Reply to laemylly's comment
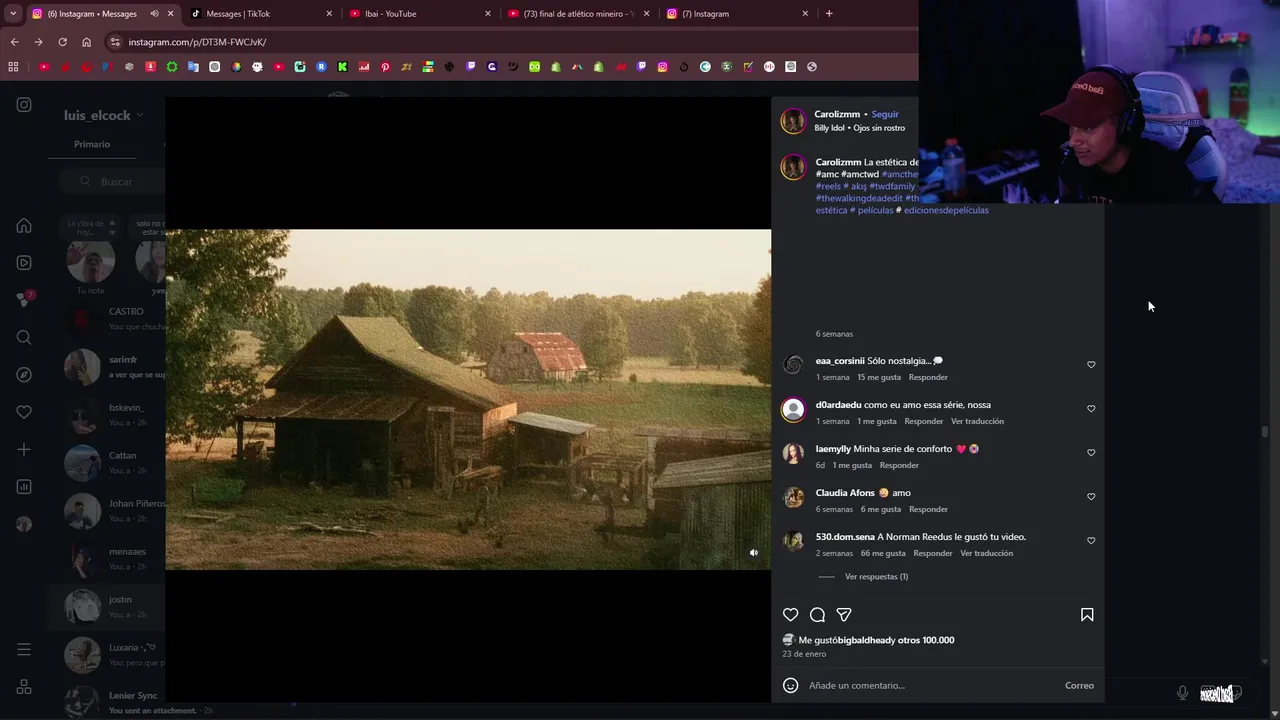Viewport: 1280px width, 720px height. click(899, 465)
